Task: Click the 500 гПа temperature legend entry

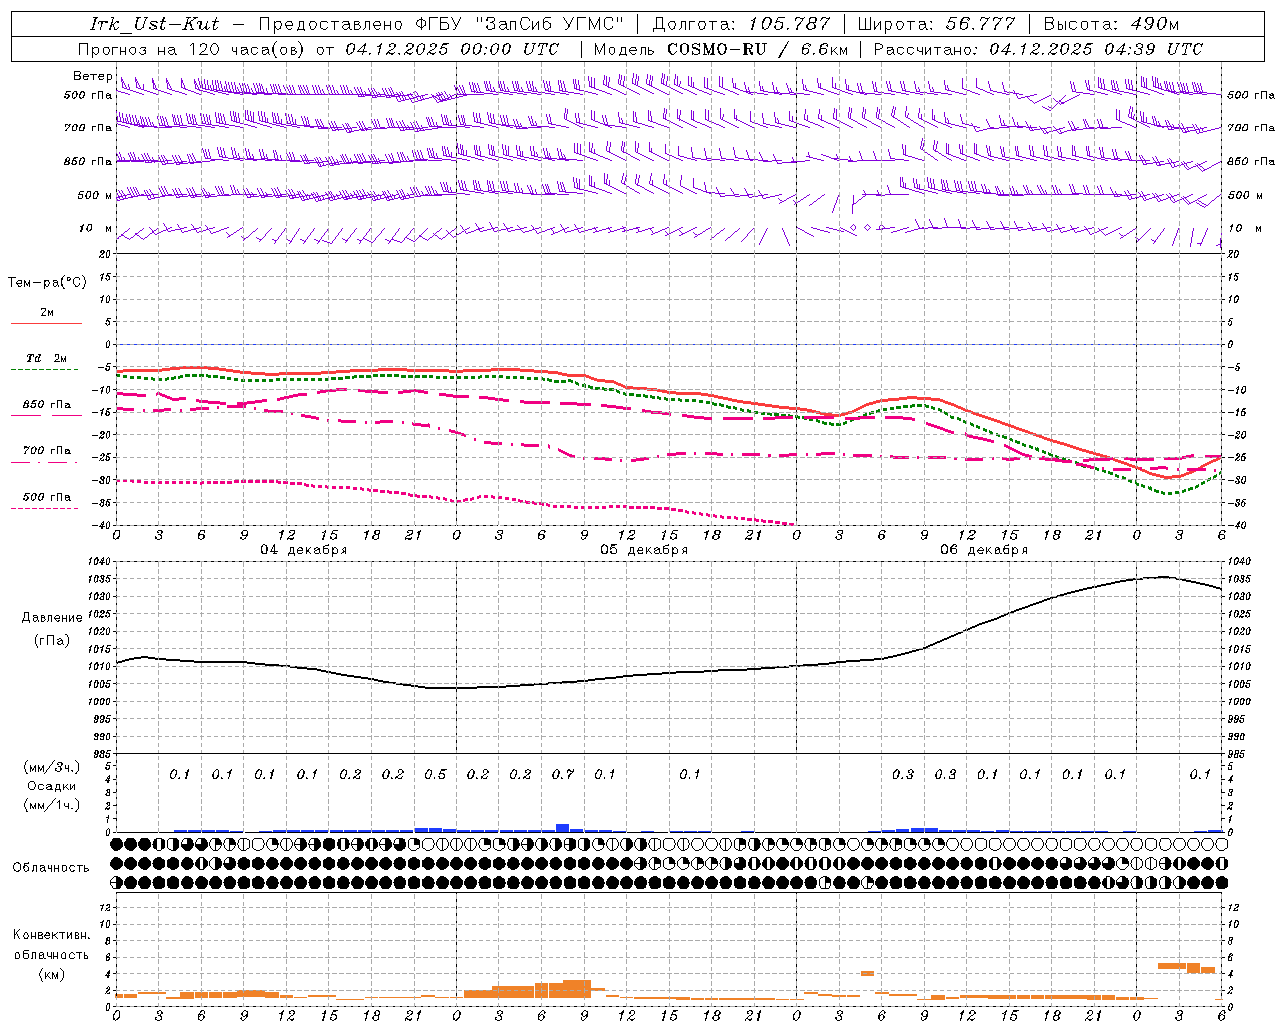Action: coord(46,497)
